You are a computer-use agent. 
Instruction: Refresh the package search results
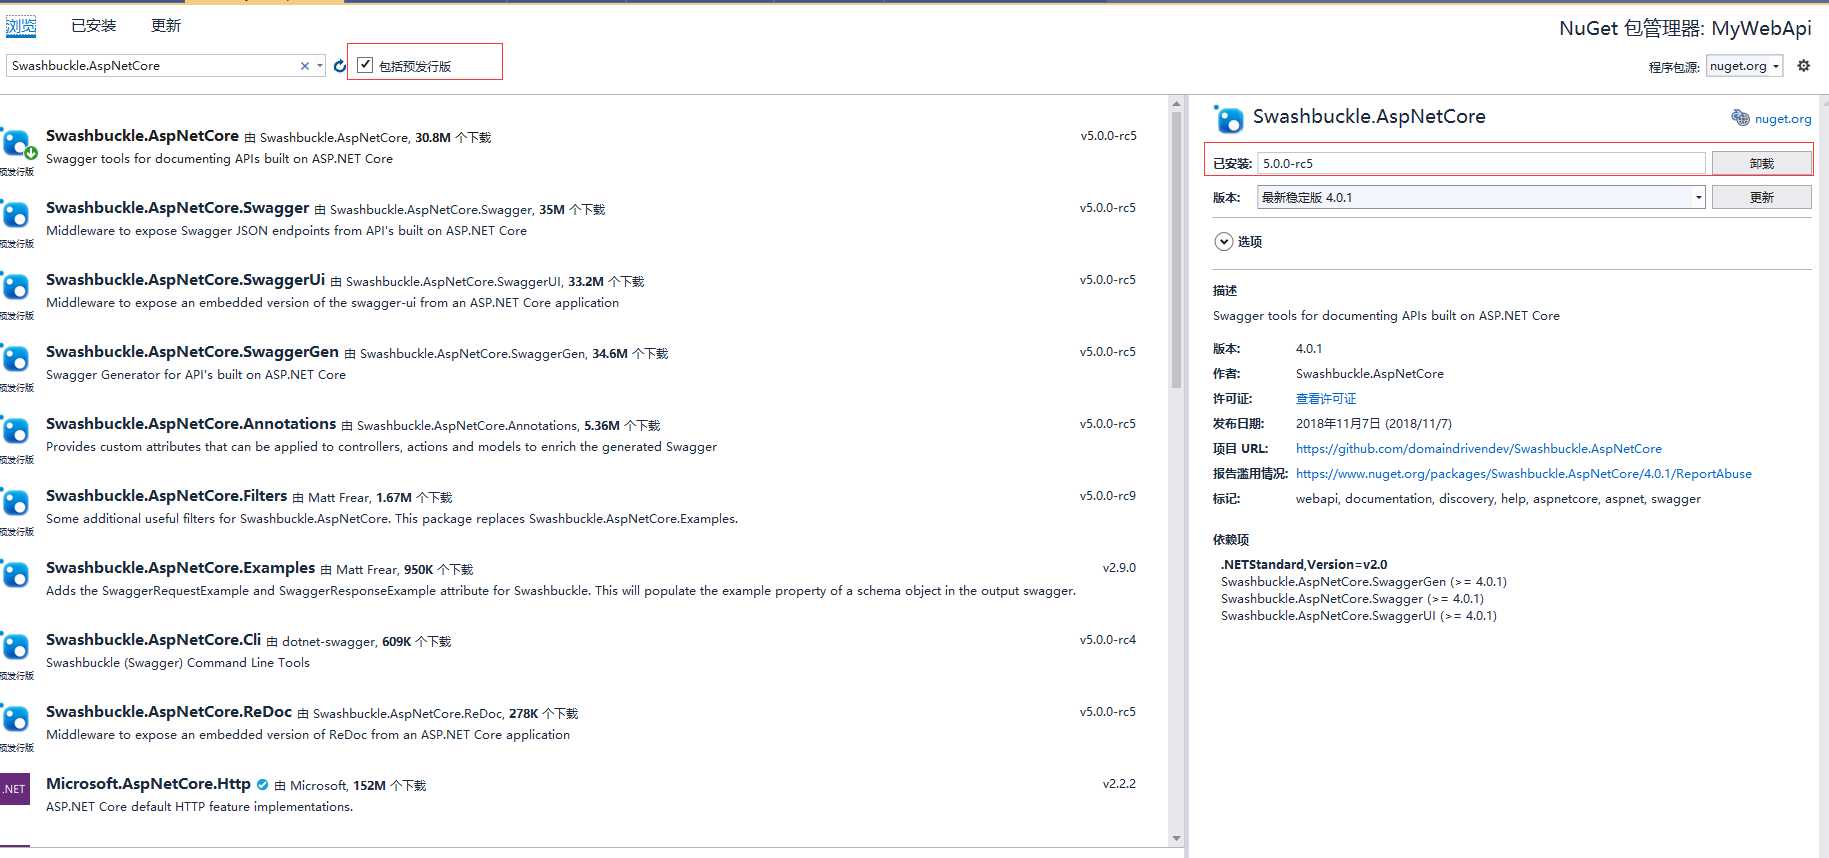click(x=340, y=66)
